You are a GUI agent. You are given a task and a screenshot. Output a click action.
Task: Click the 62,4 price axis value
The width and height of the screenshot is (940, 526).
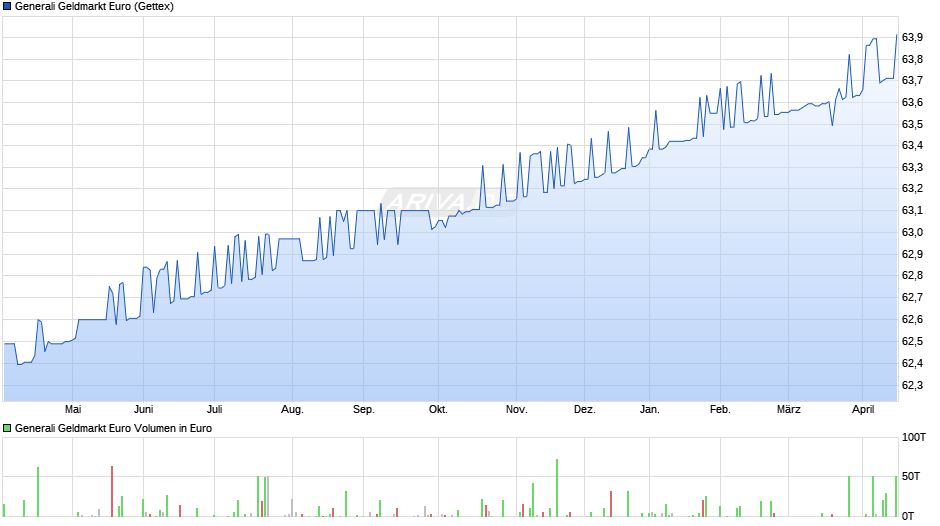(x=912, y=363)
